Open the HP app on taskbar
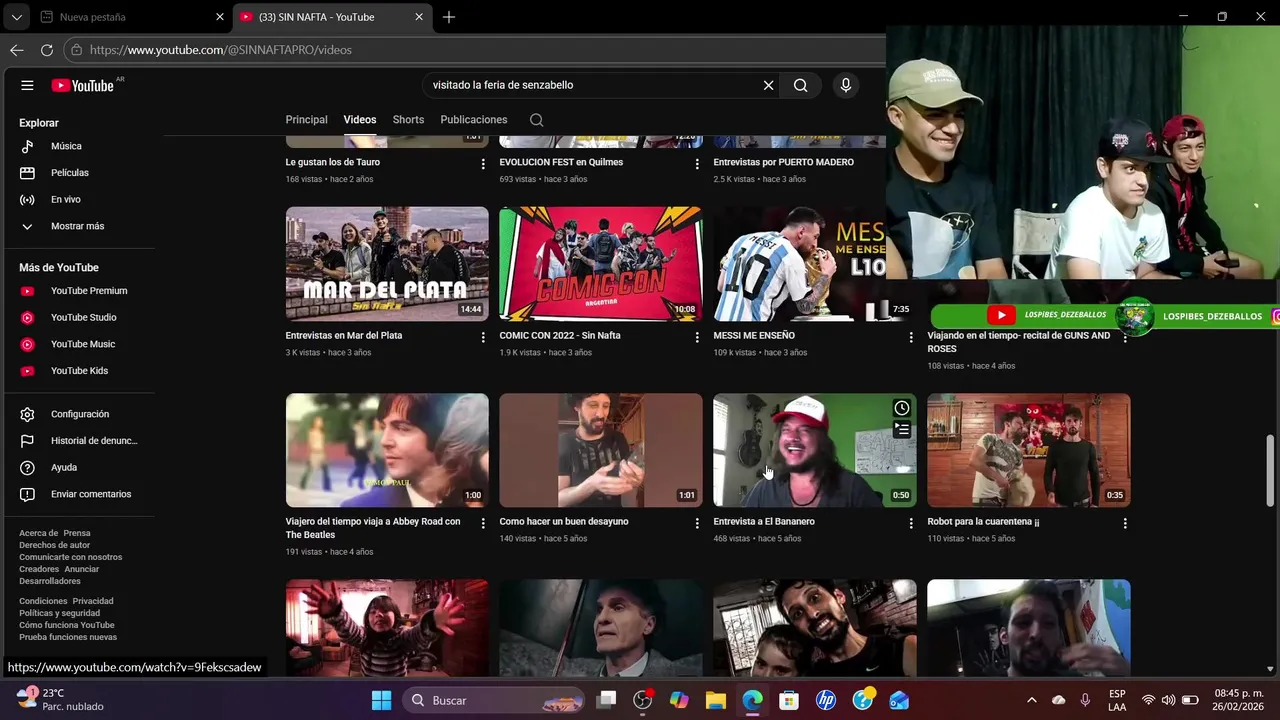Image resolution: width=1280 pixels, height=720 pixels. 826,700
